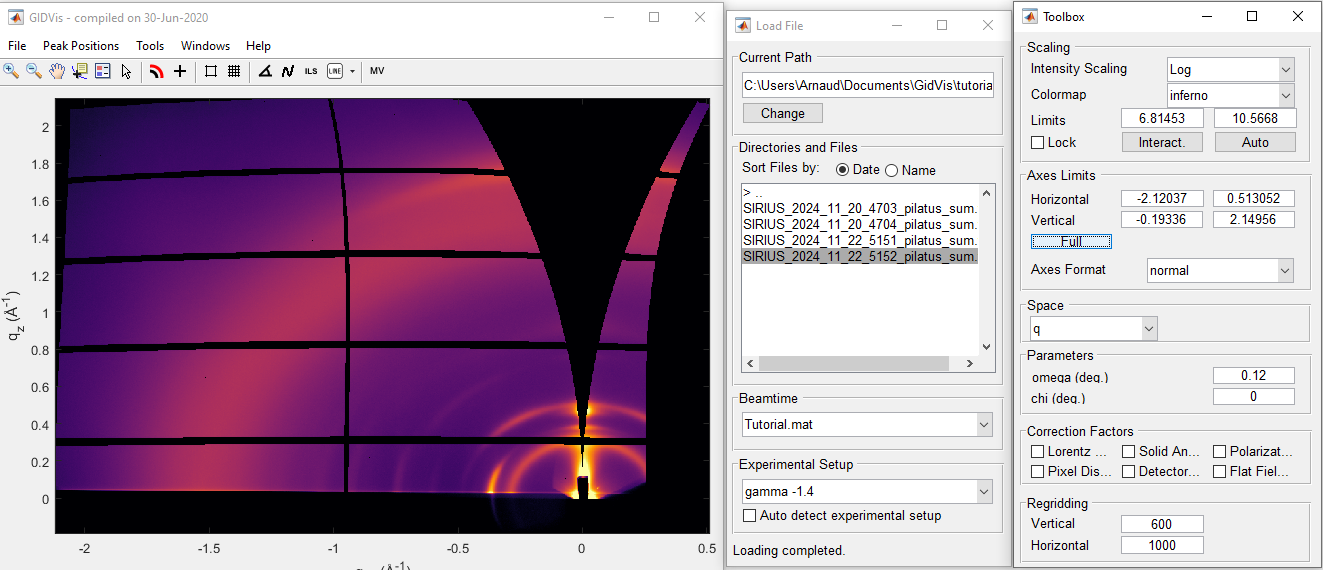Open the Tools menu
This screenshot has width=1323, height=570.
[x=150, y=46]
